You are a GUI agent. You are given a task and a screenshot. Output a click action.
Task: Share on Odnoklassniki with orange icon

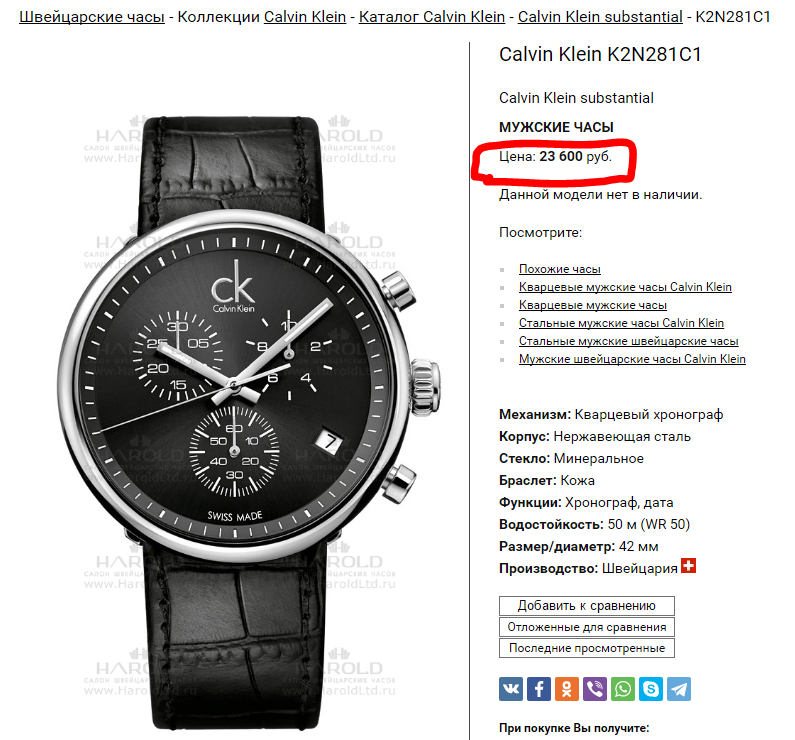pos(567,689)
